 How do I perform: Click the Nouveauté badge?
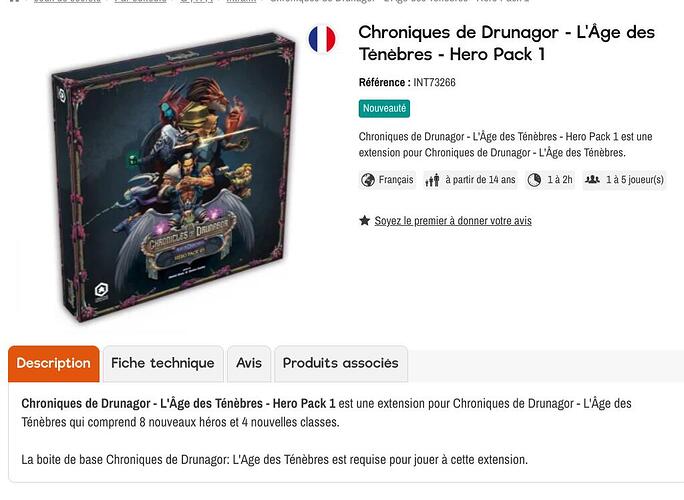(384, 109)
